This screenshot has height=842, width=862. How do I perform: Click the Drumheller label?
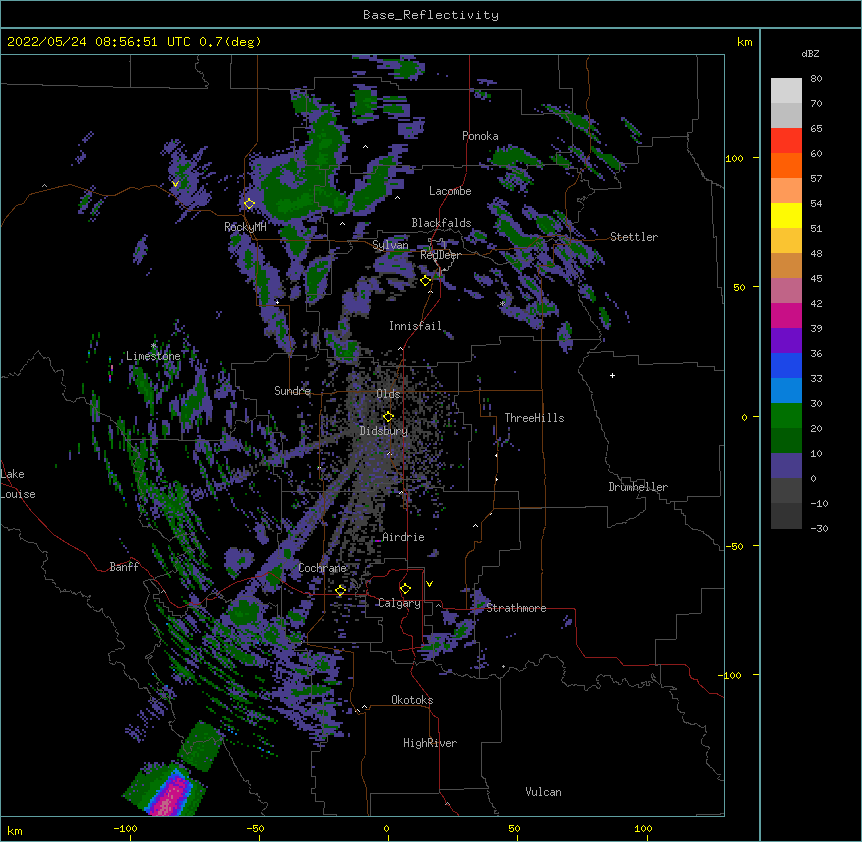tap(638, 487)
